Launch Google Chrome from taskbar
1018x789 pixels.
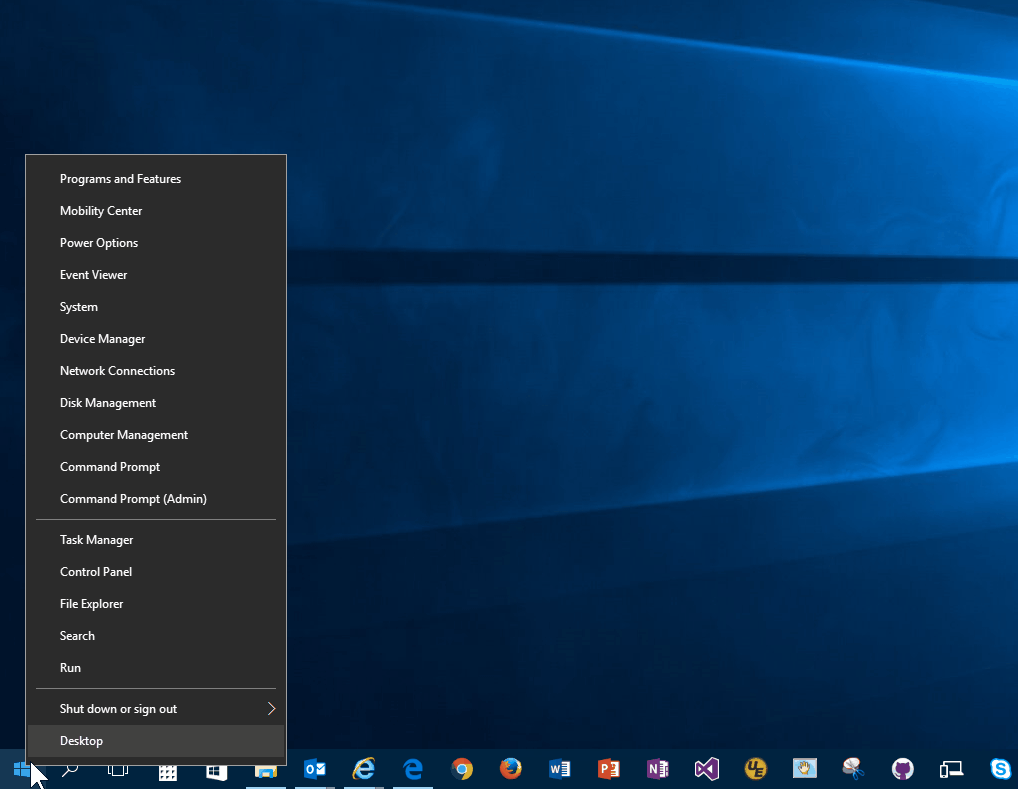pyautogui.click(x=462, y=770)
